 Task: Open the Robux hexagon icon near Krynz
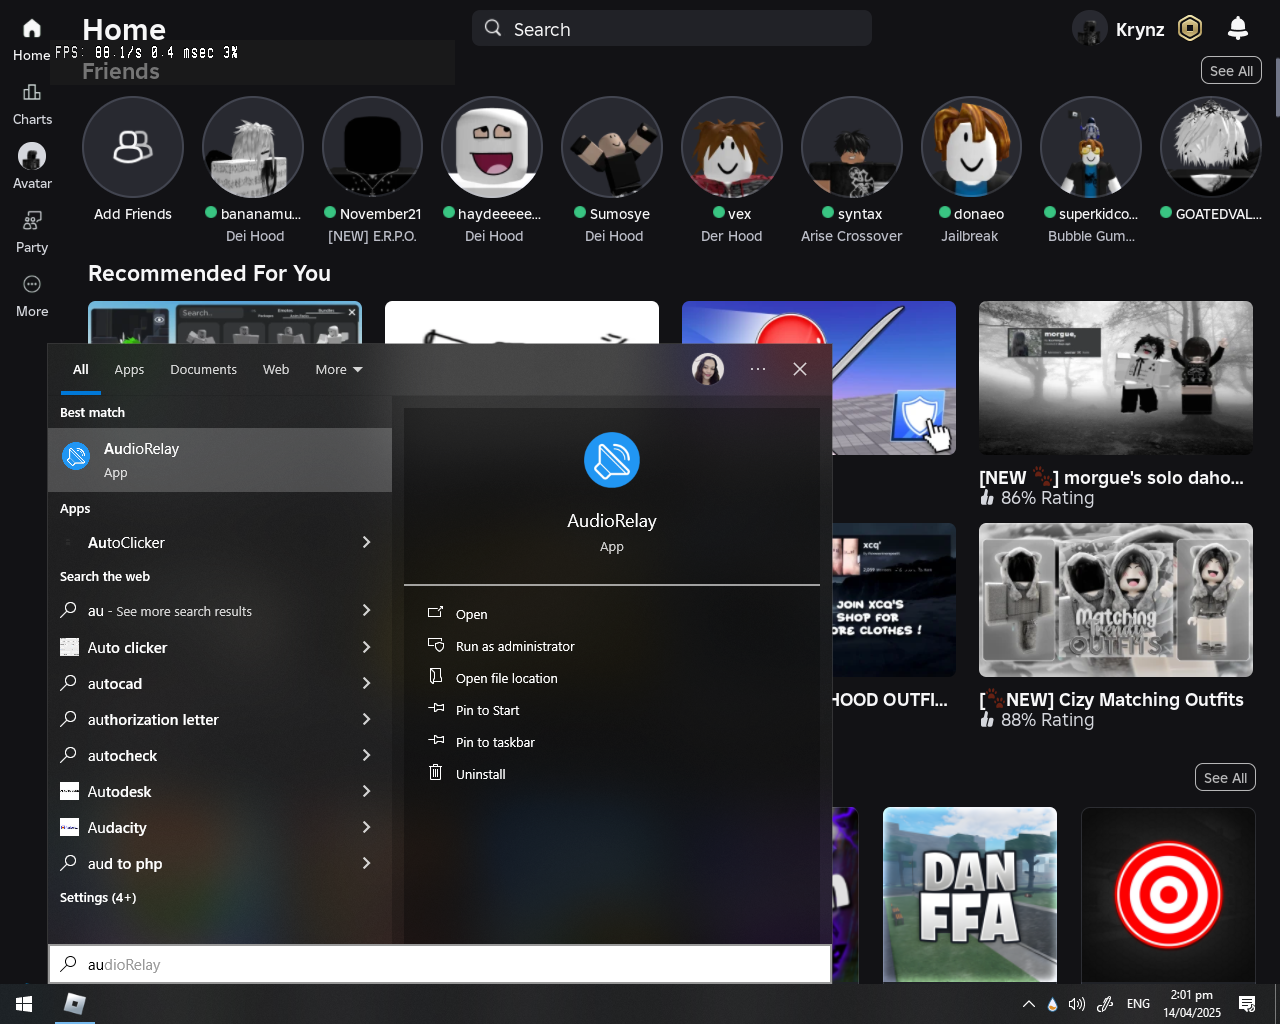[x=1190, y=29]
